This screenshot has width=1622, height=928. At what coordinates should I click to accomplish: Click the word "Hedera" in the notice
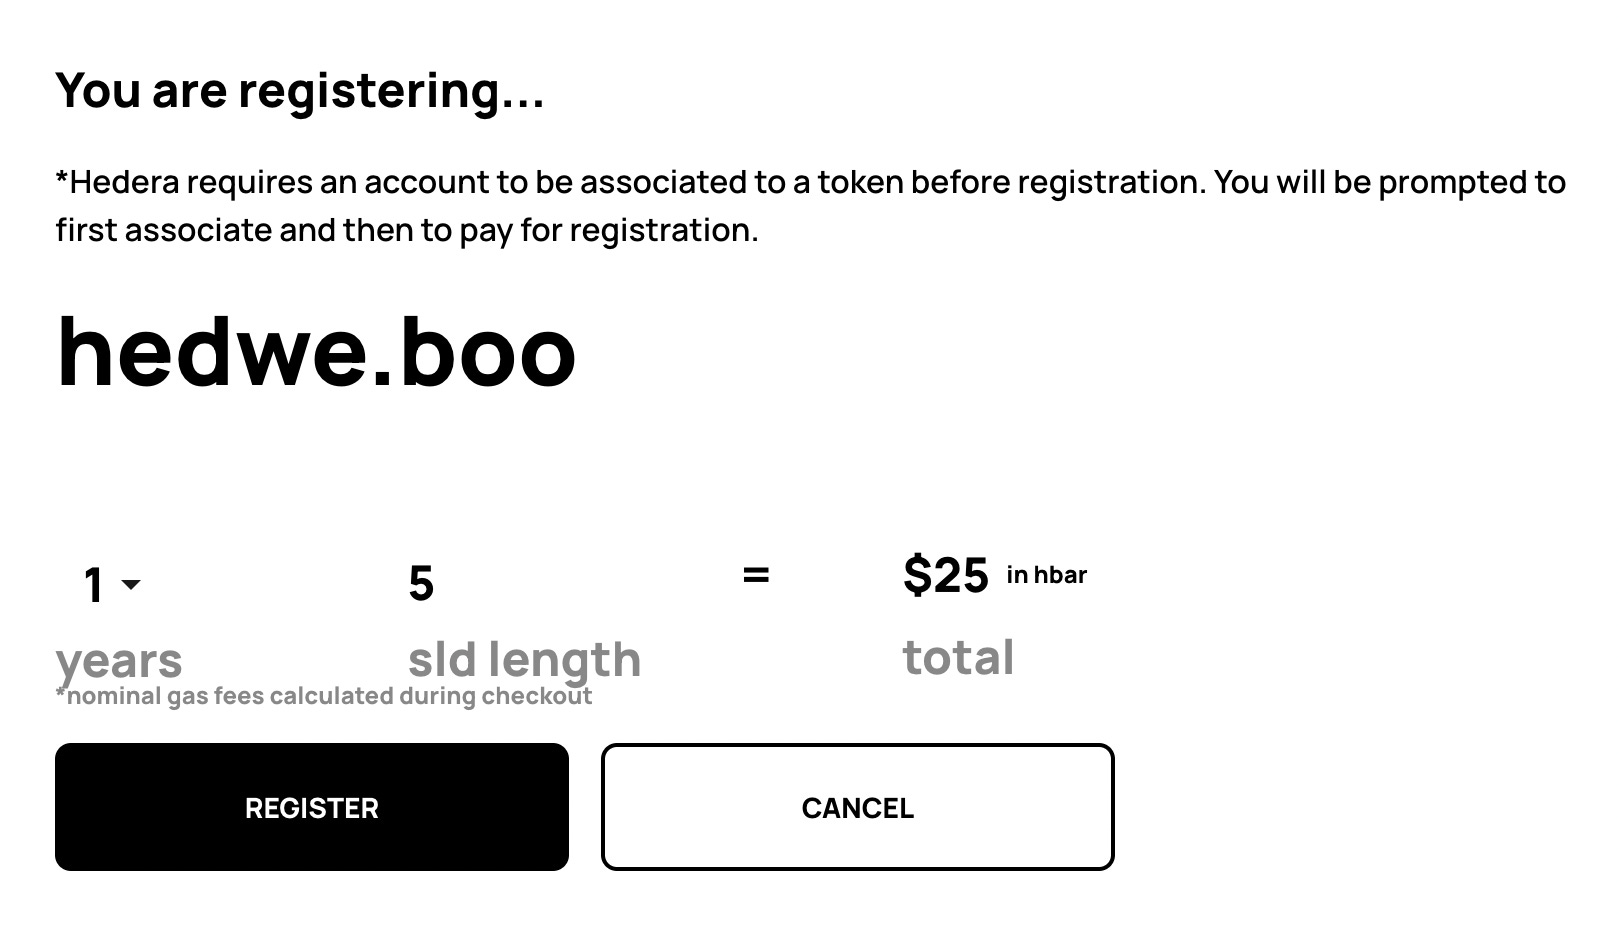click(125, 182)
